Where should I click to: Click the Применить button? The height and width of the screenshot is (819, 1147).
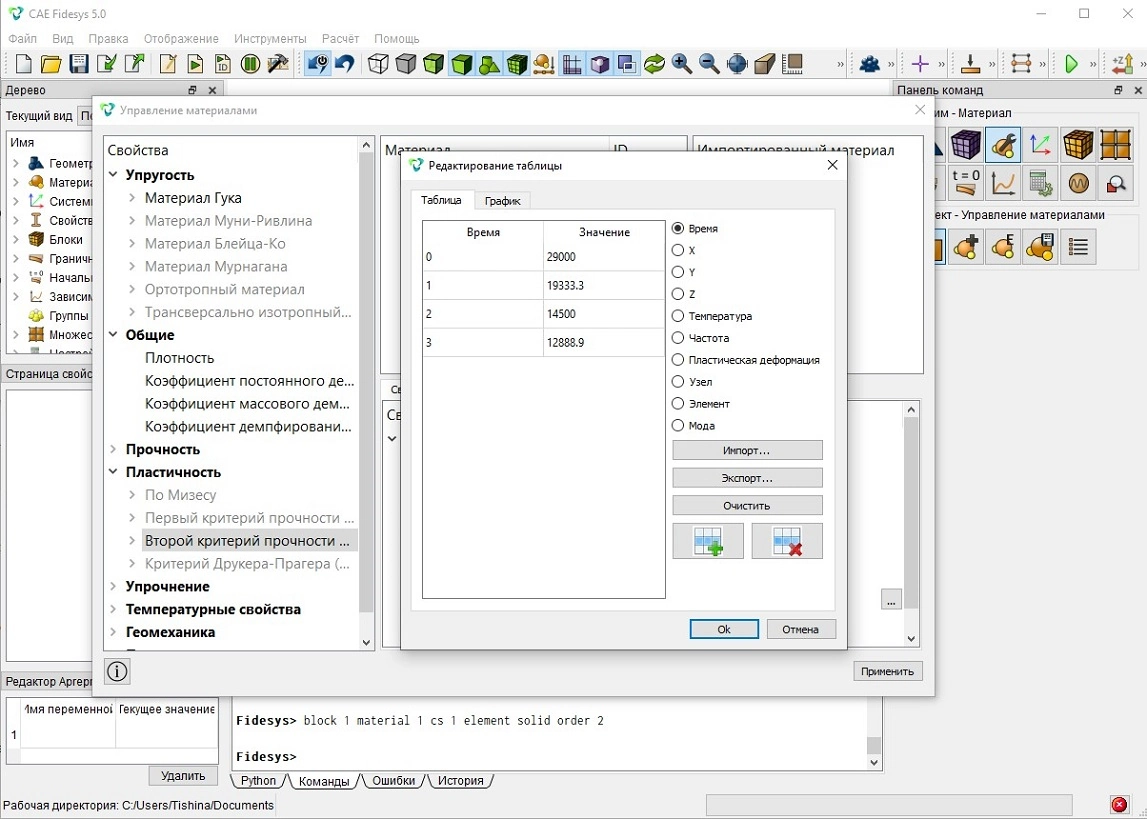pyautogui.click(x=887, y=671)
